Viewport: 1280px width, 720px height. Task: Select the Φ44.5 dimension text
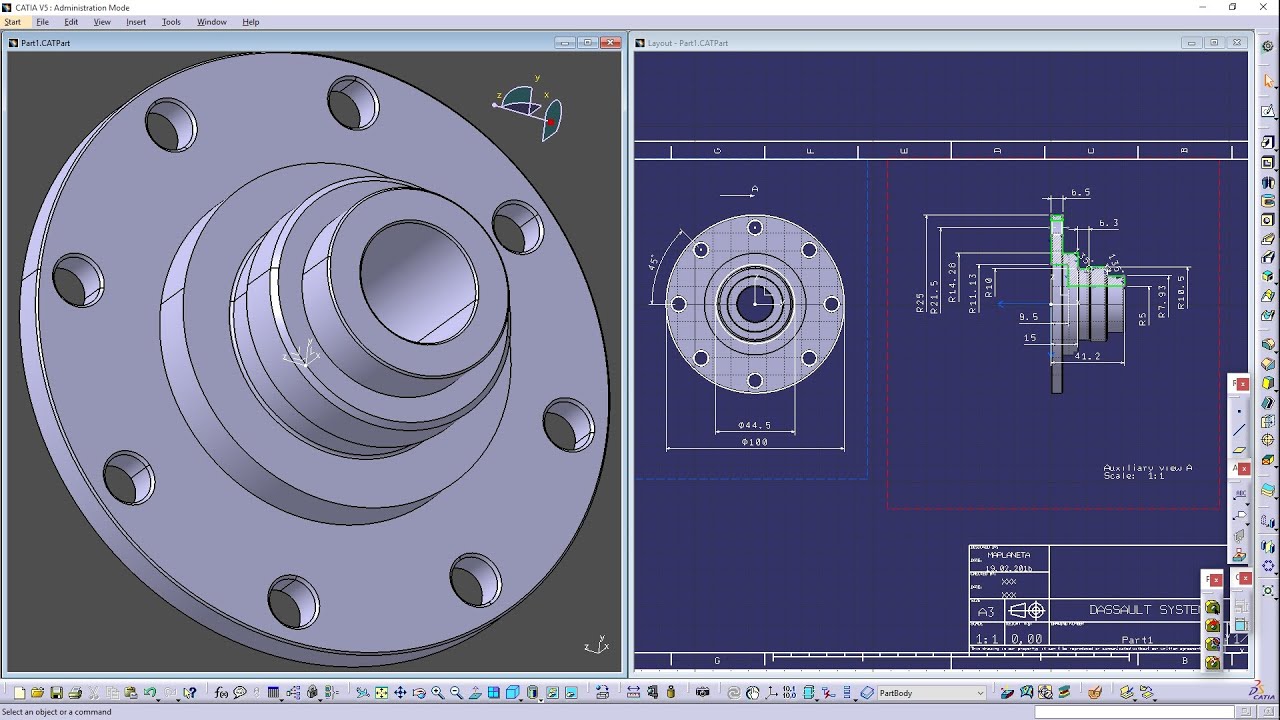[754, 426]
